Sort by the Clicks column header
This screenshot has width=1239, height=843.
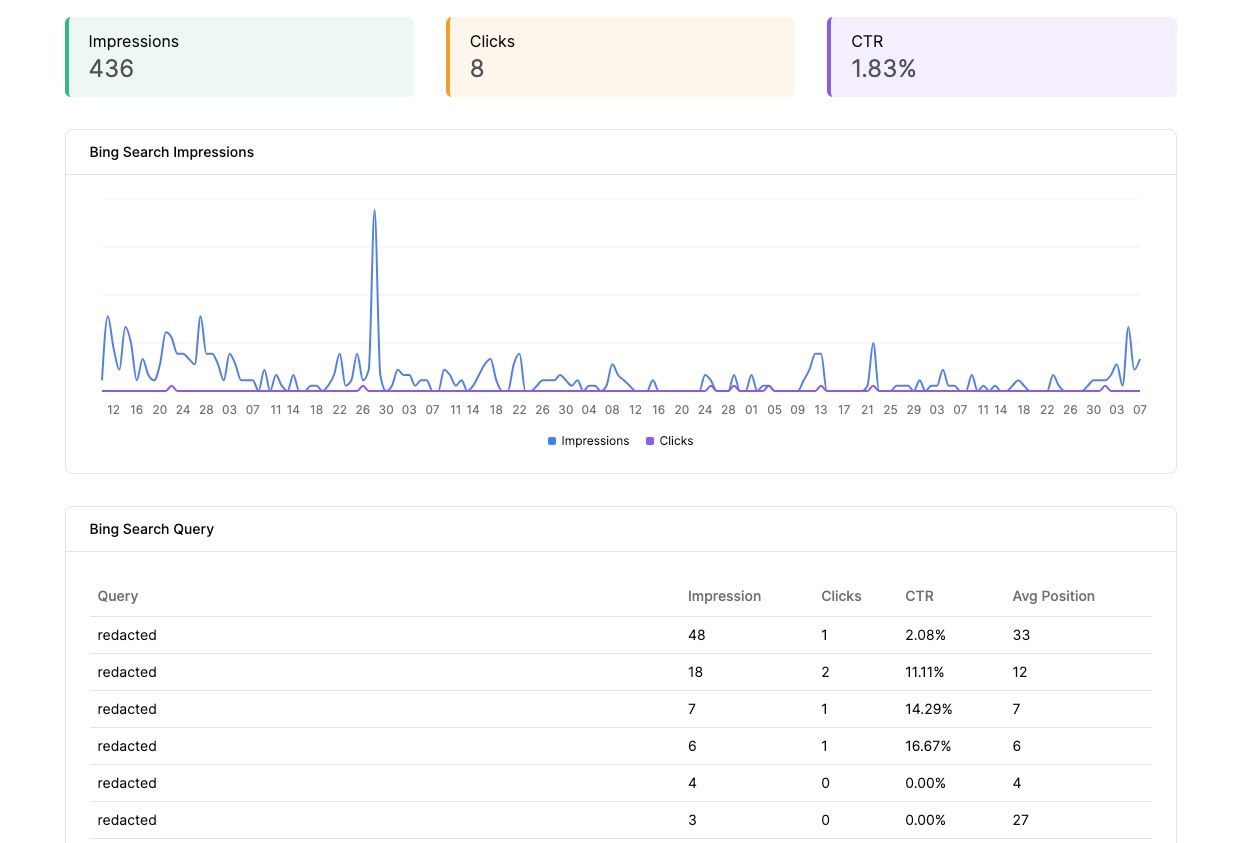click(x=841, y=596)
